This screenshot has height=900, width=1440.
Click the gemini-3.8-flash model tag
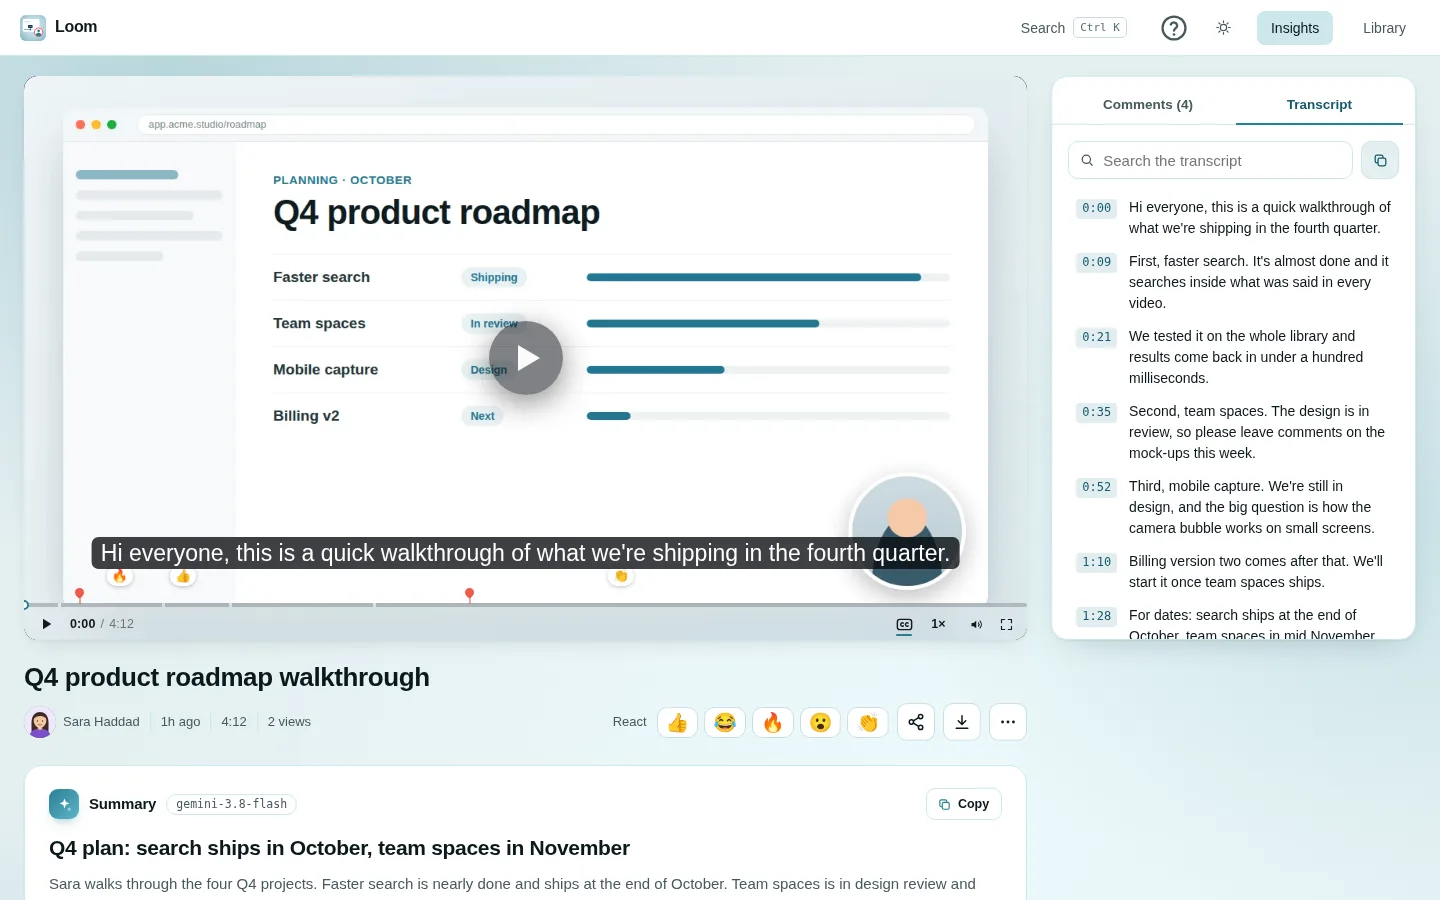coord(232,804)
